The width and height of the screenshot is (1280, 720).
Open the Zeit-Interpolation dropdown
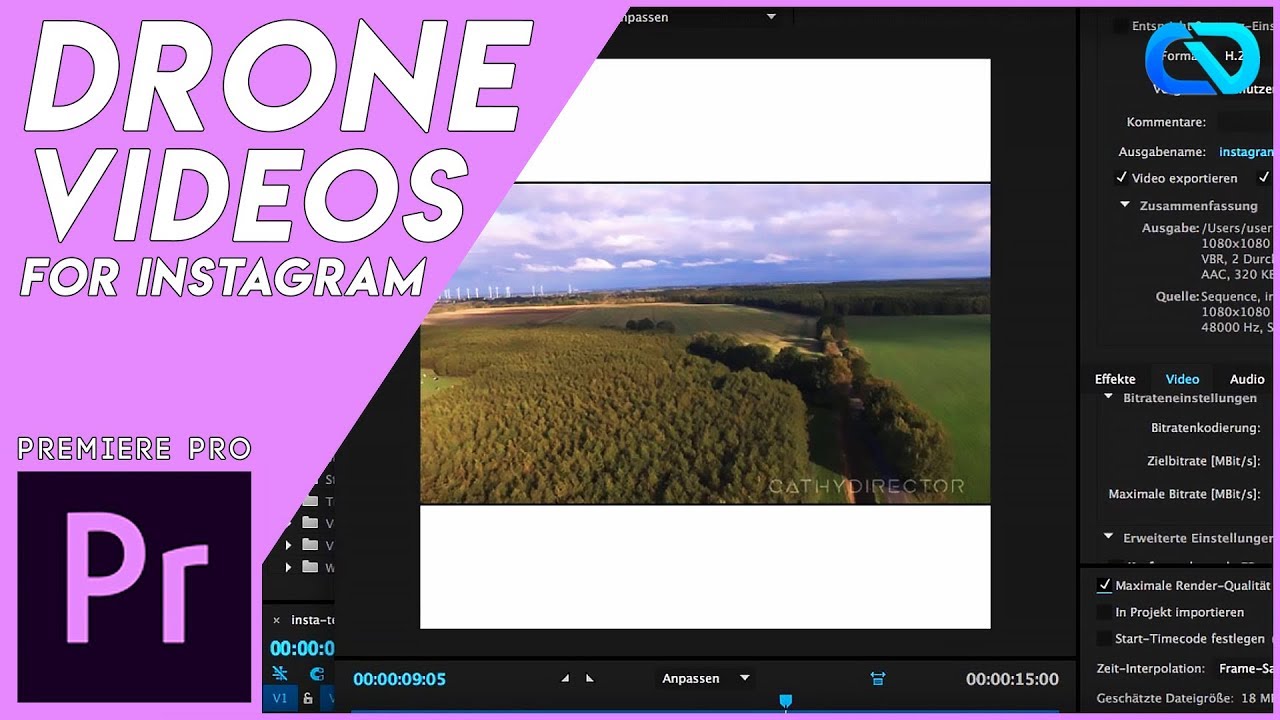coord(1245,668)
